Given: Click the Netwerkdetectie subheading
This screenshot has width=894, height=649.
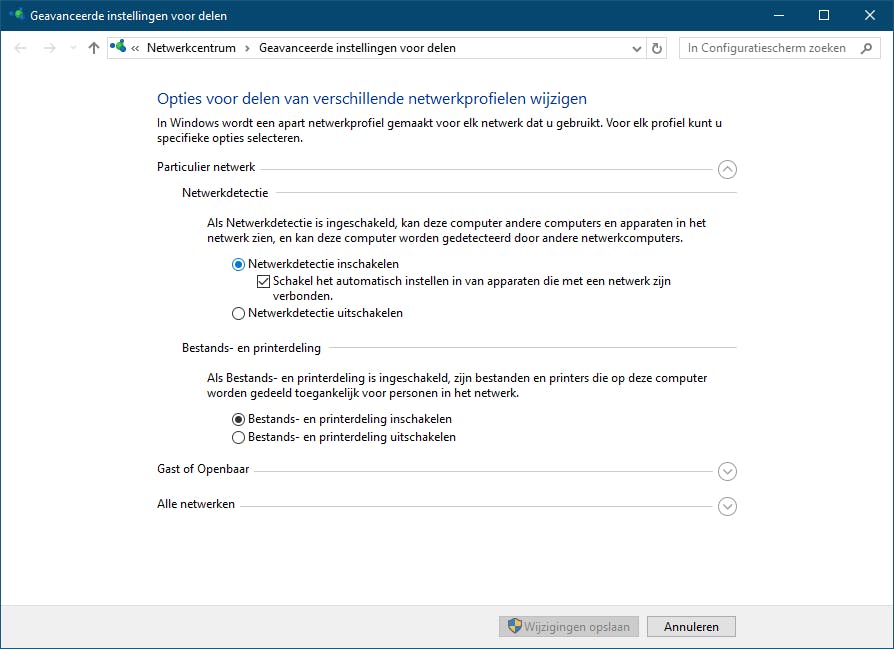Looking at the screenshot, I should tap(225, 193).
